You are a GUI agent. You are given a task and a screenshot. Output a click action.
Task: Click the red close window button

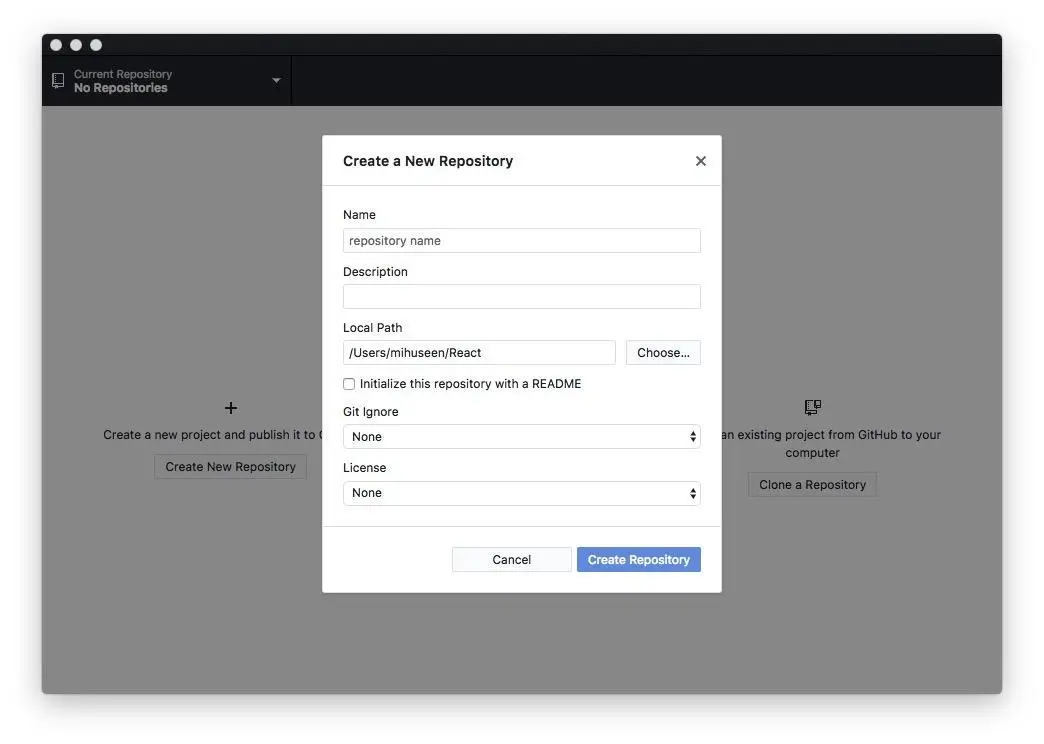point(56,45)
